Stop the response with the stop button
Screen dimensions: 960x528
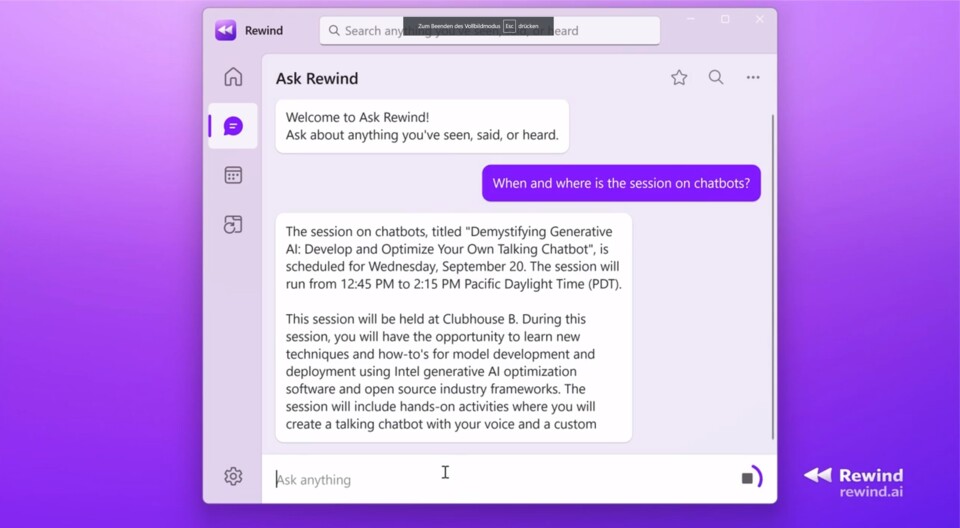[x=747, y=478]
